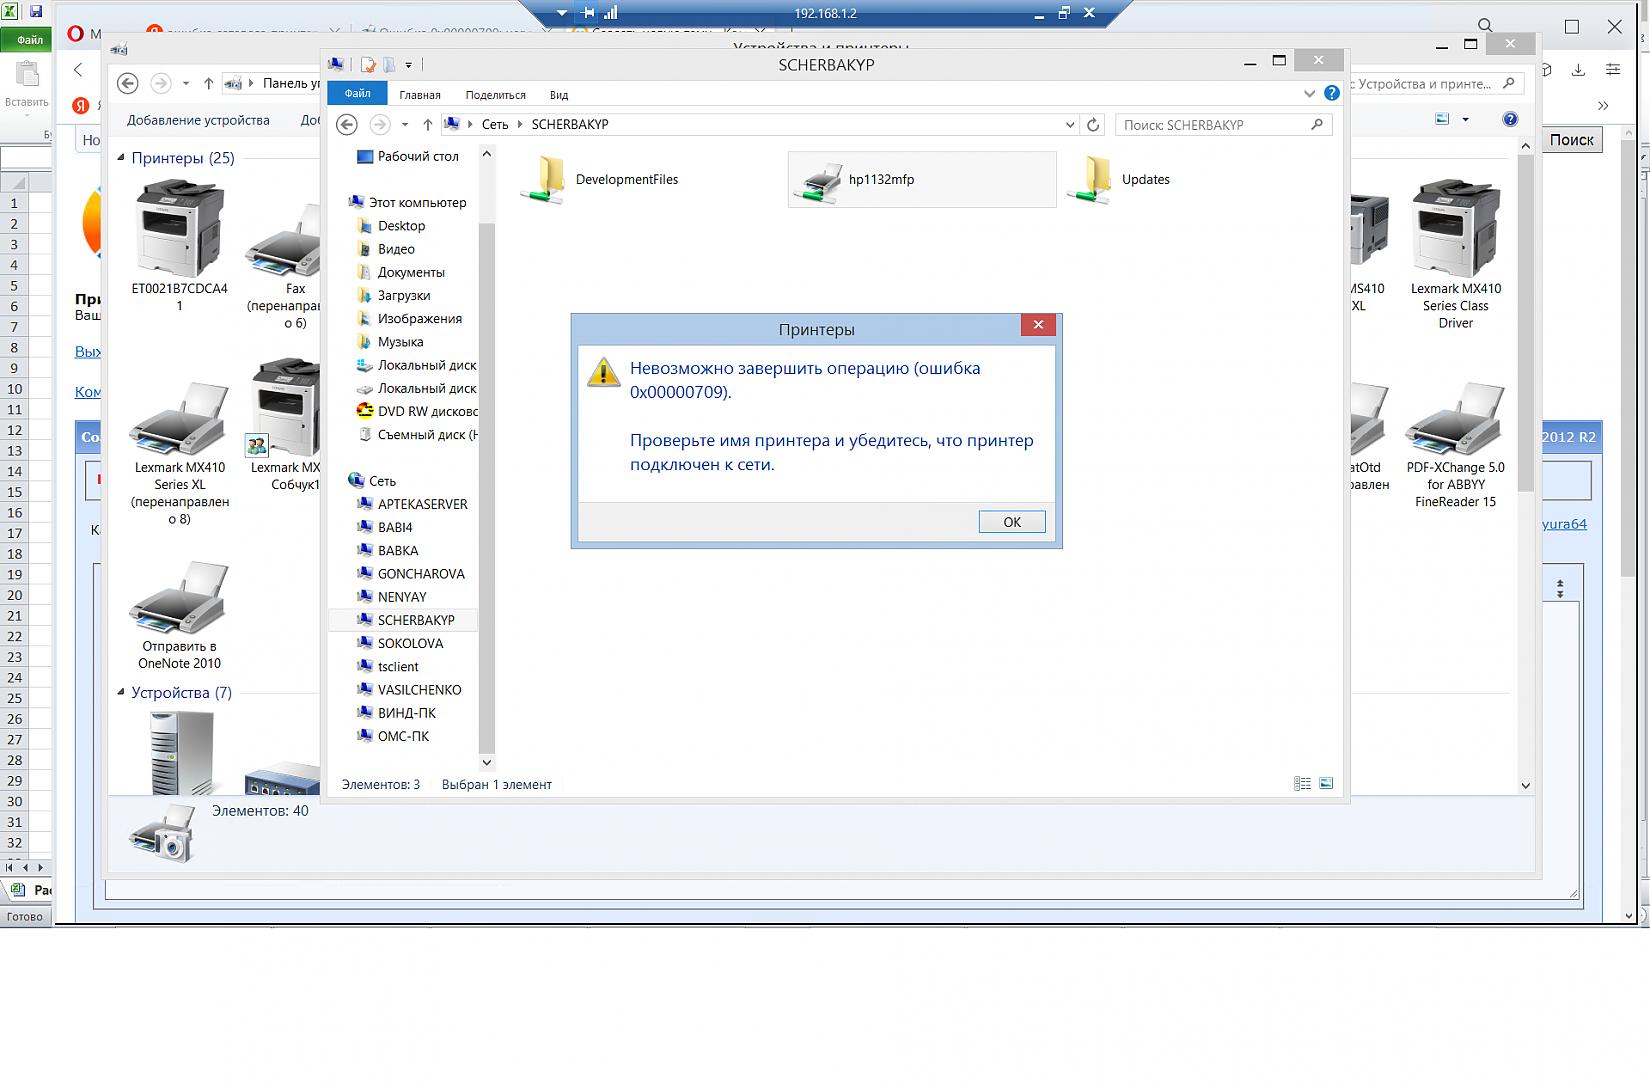
Task: Switch to large icons view in status bar
Action: [1326, 784]
